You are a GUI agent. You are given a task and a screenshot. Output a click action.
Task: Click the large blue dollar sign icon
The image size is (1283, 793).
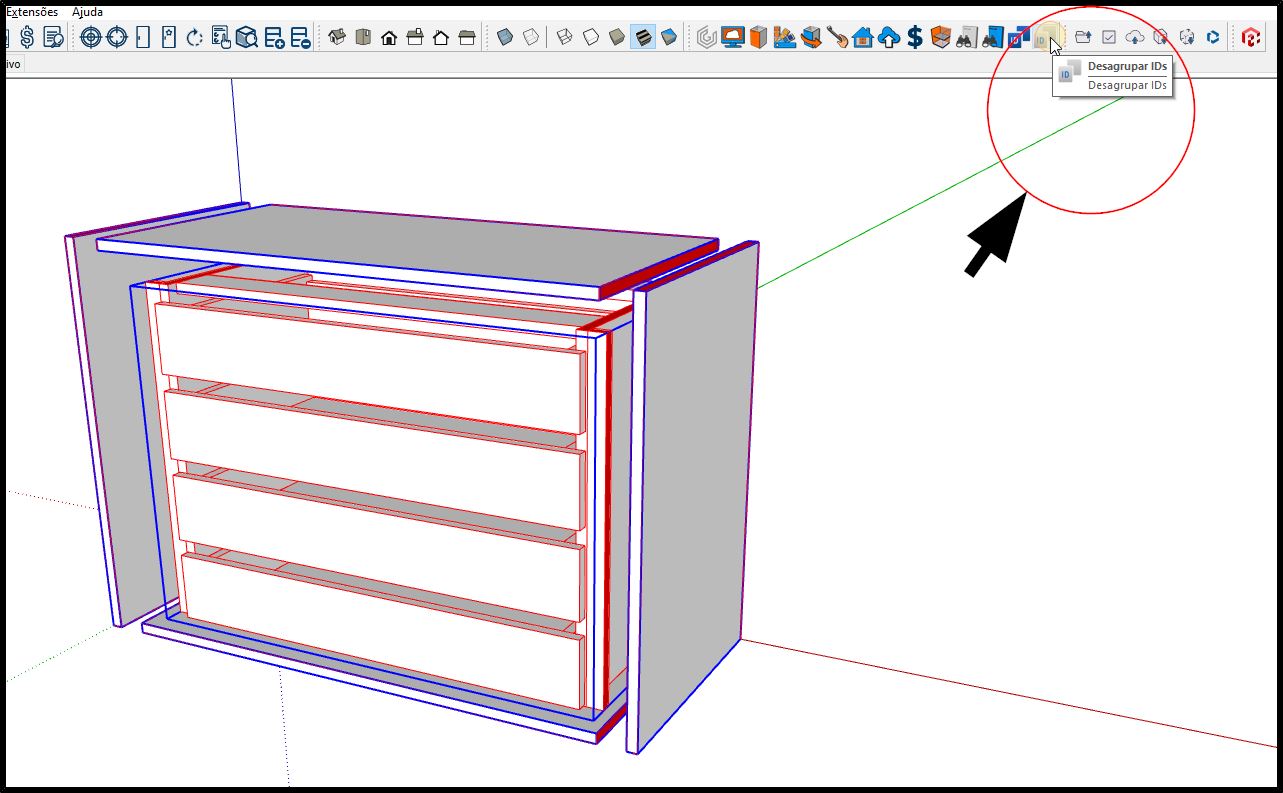tap(914, 38)
